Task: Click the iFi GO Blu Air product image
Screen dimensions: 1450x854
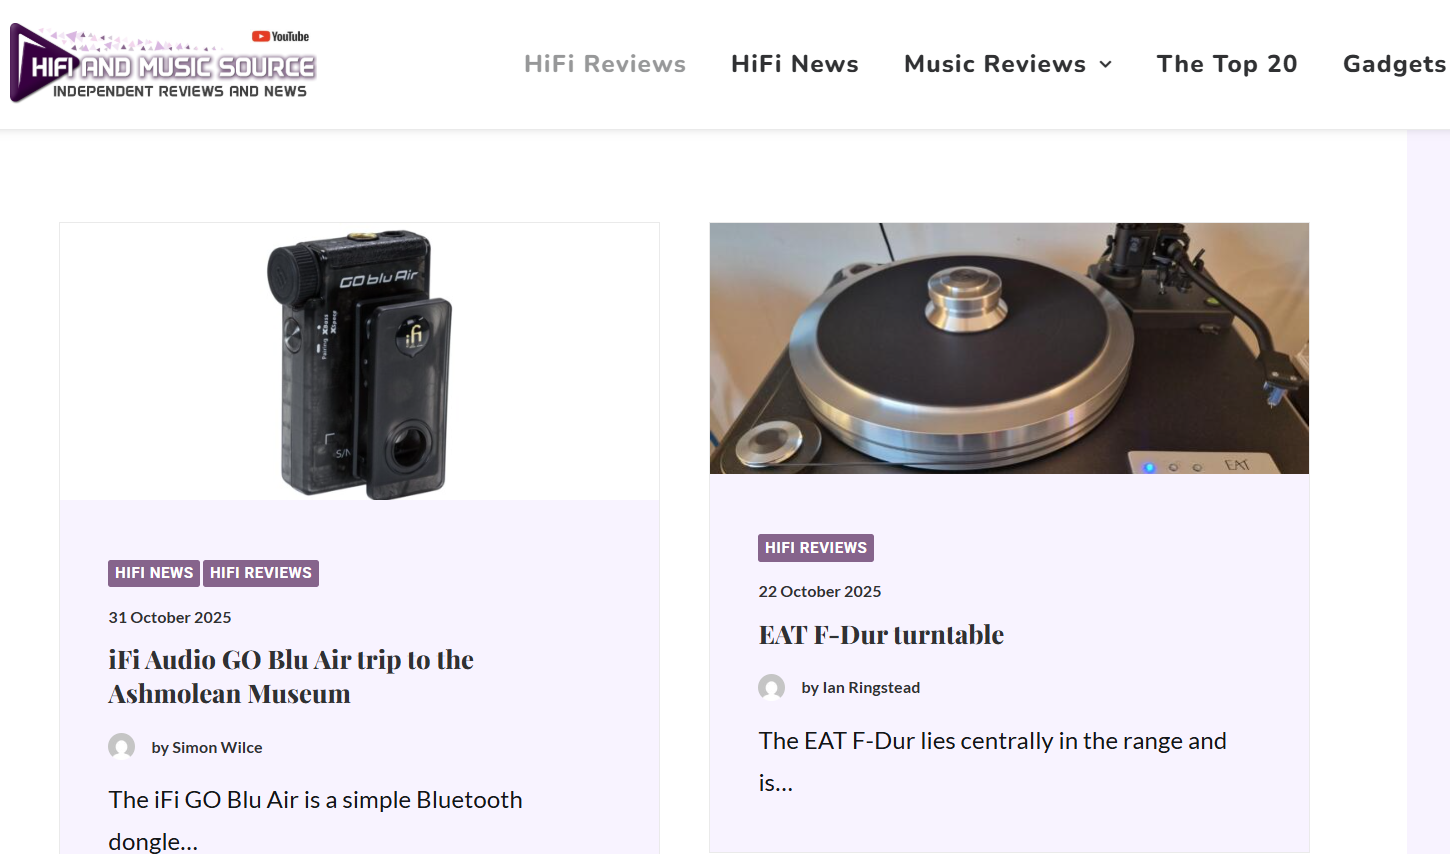Action: (359, 362)
